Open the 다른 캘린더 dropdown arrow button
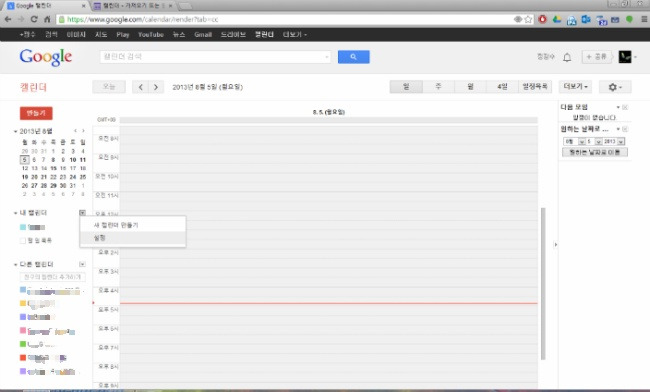 click(82, 264)
